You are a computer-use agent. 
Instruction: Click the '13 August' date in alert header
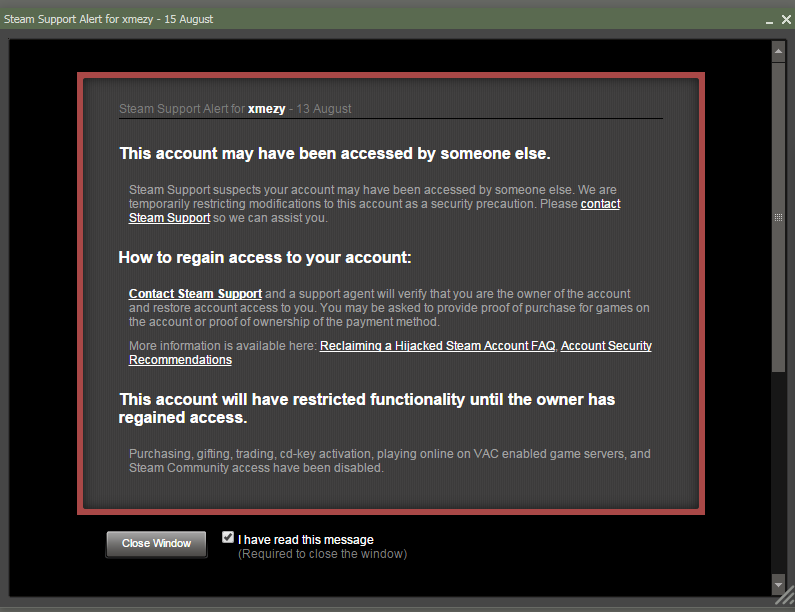(x=324, y=109)
